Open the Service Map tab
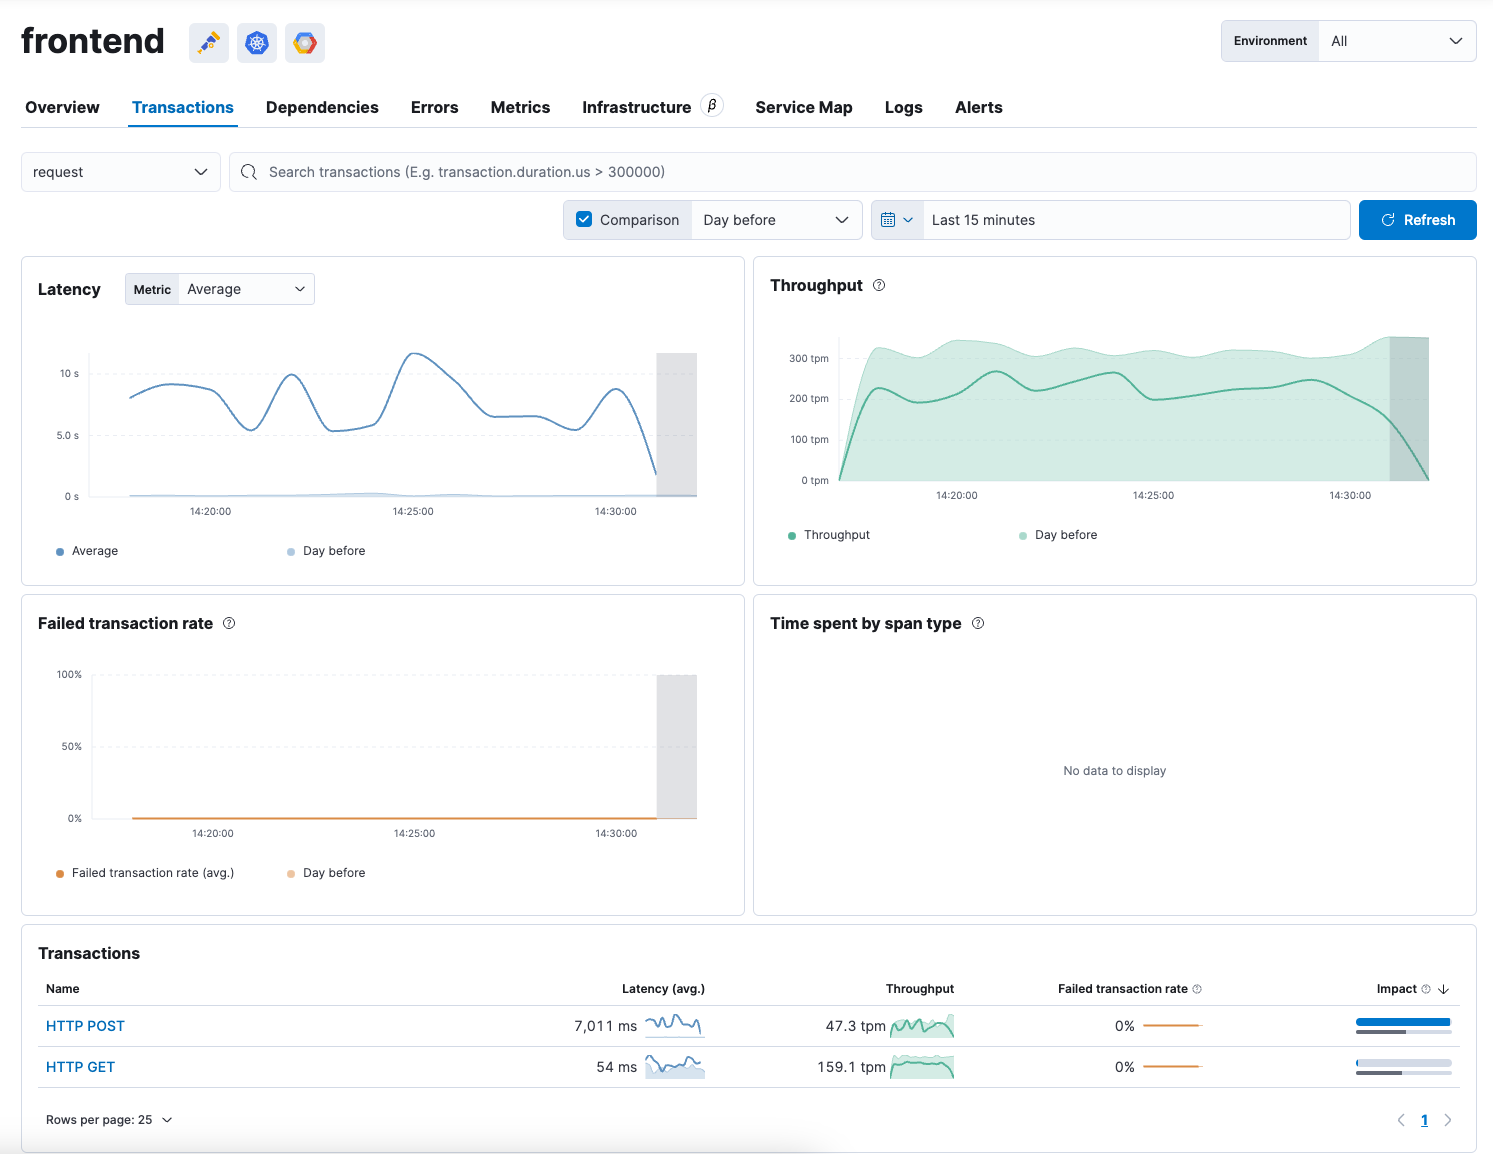The image size is (1493, 1154). (x=803, y=107)
